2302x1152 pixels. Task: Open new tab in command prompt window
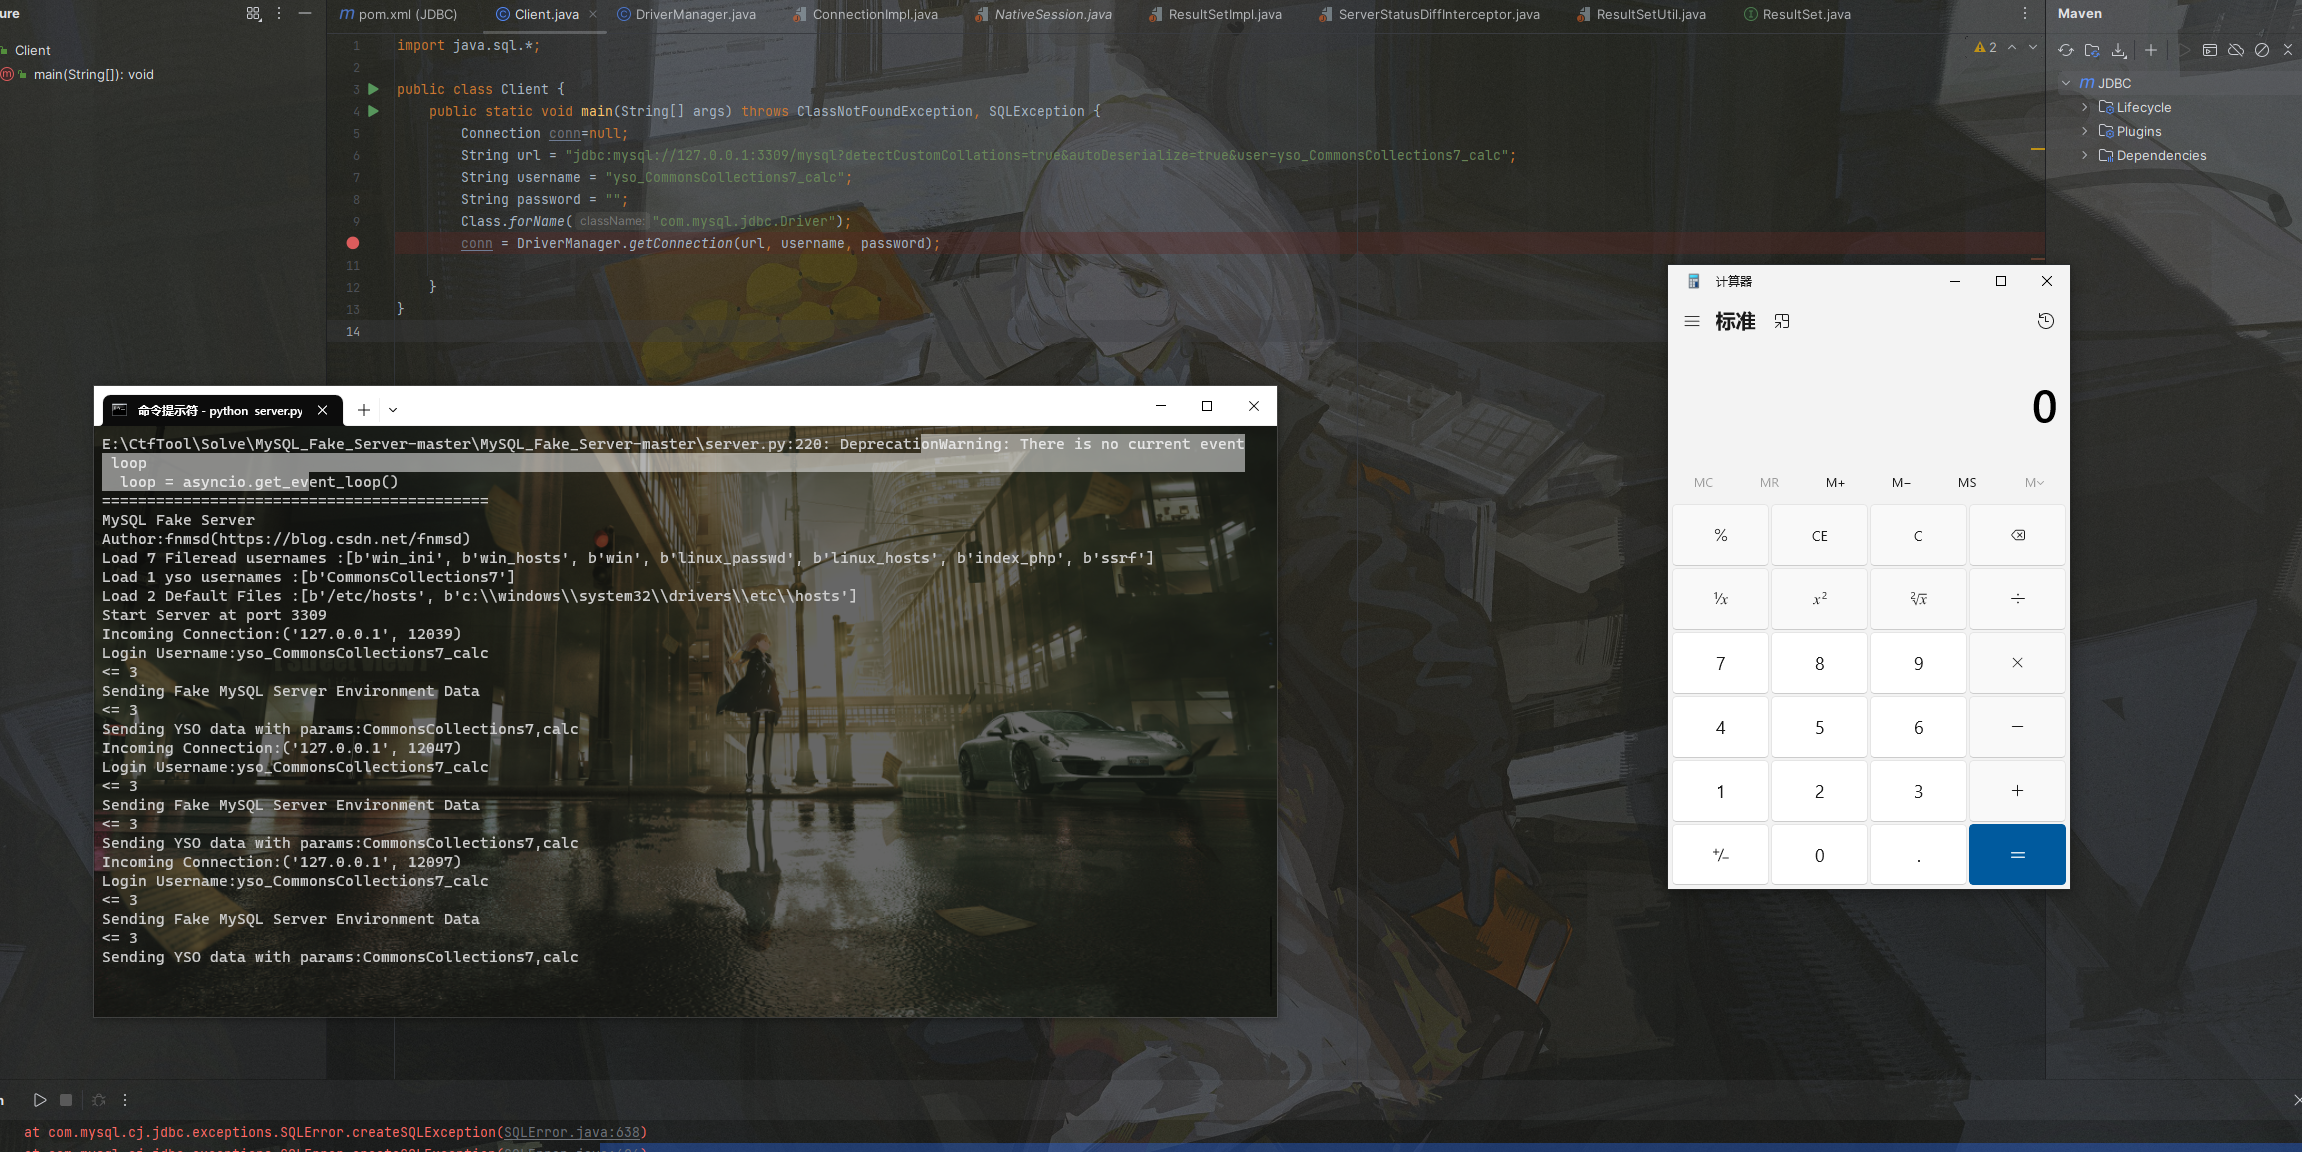pos(364,410)
